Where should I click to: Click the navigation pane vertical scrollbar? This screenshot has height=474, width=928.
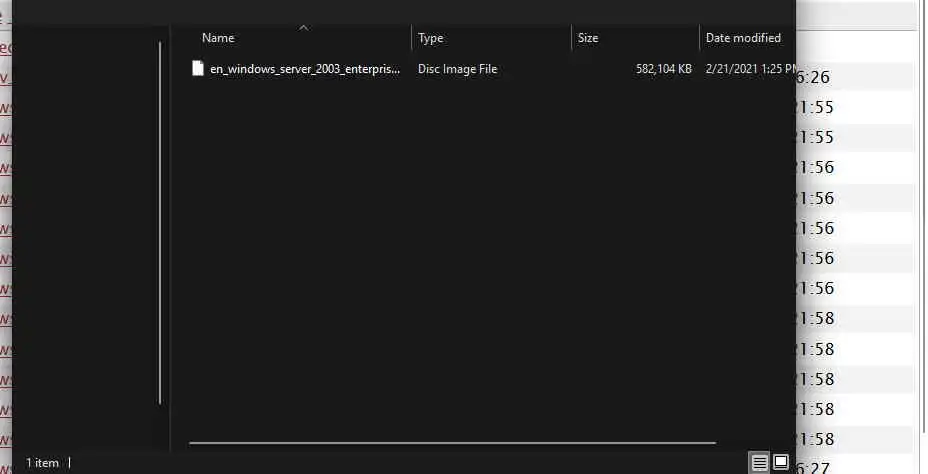click(x=160, y=223)
